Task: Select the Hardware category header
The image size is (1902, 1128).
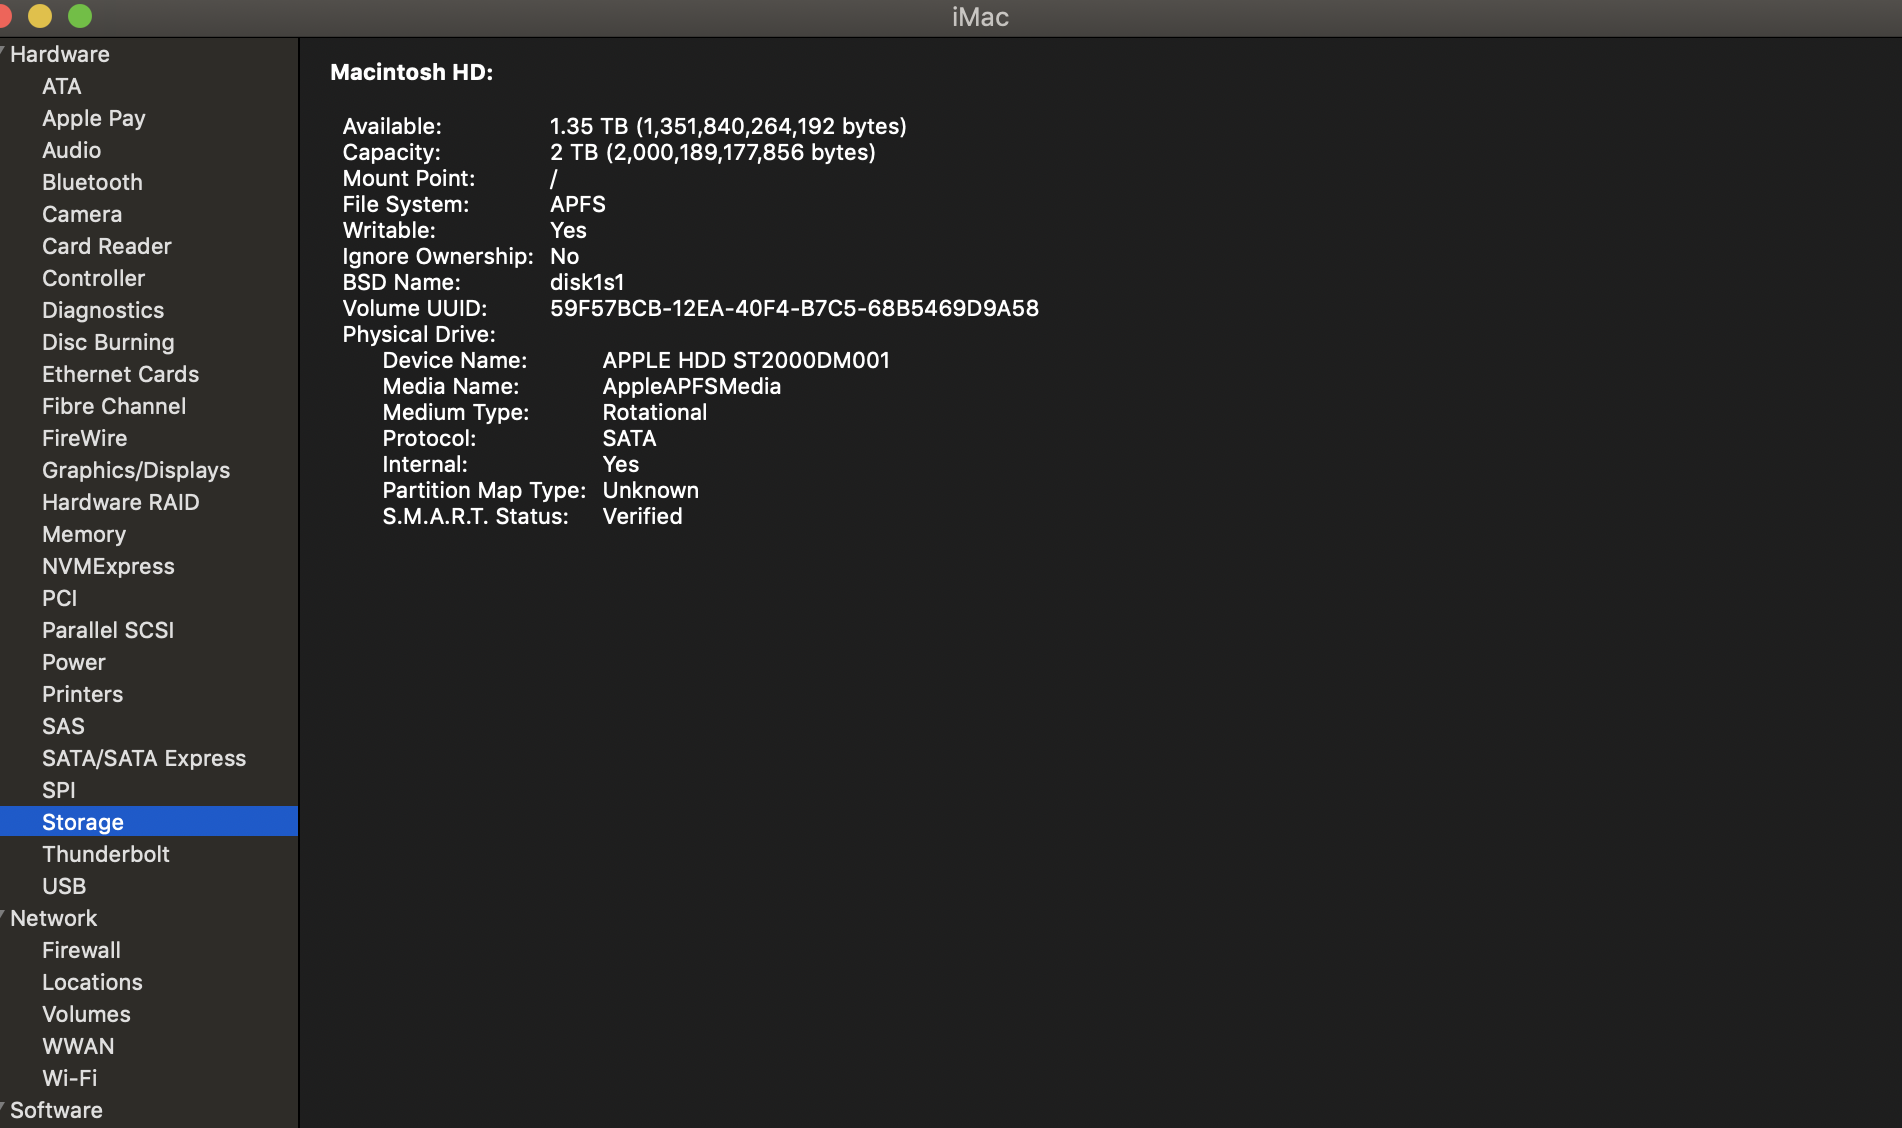Action: click(60, 54)
